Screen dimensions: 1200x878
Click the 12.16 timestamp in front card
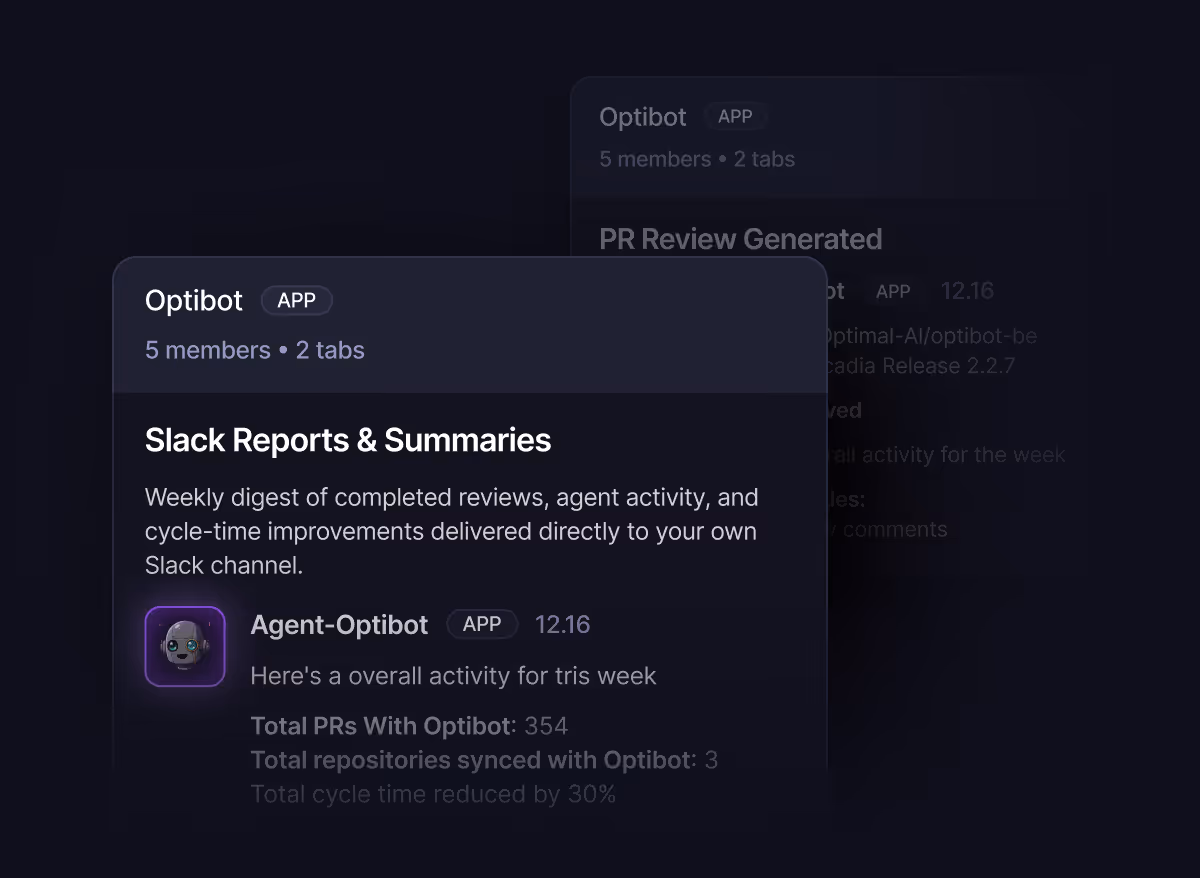(563, 625)
